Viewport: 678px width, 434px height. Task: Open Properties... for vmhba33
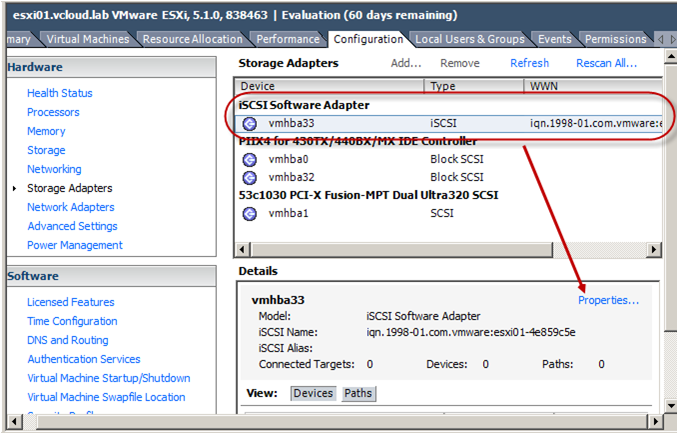608,300
